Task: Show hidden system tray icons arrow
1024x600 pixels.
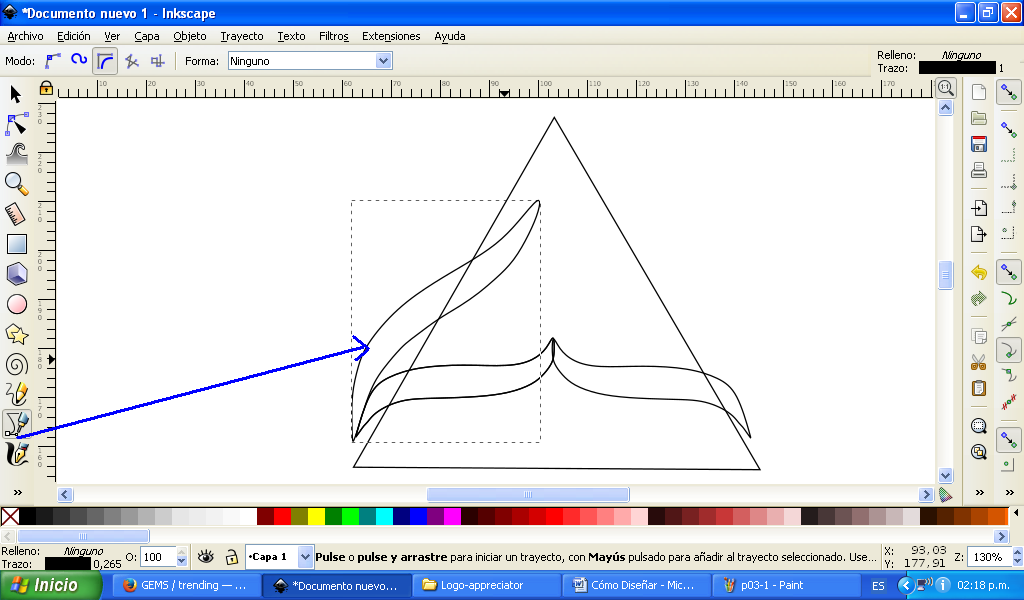Action: 905,585
